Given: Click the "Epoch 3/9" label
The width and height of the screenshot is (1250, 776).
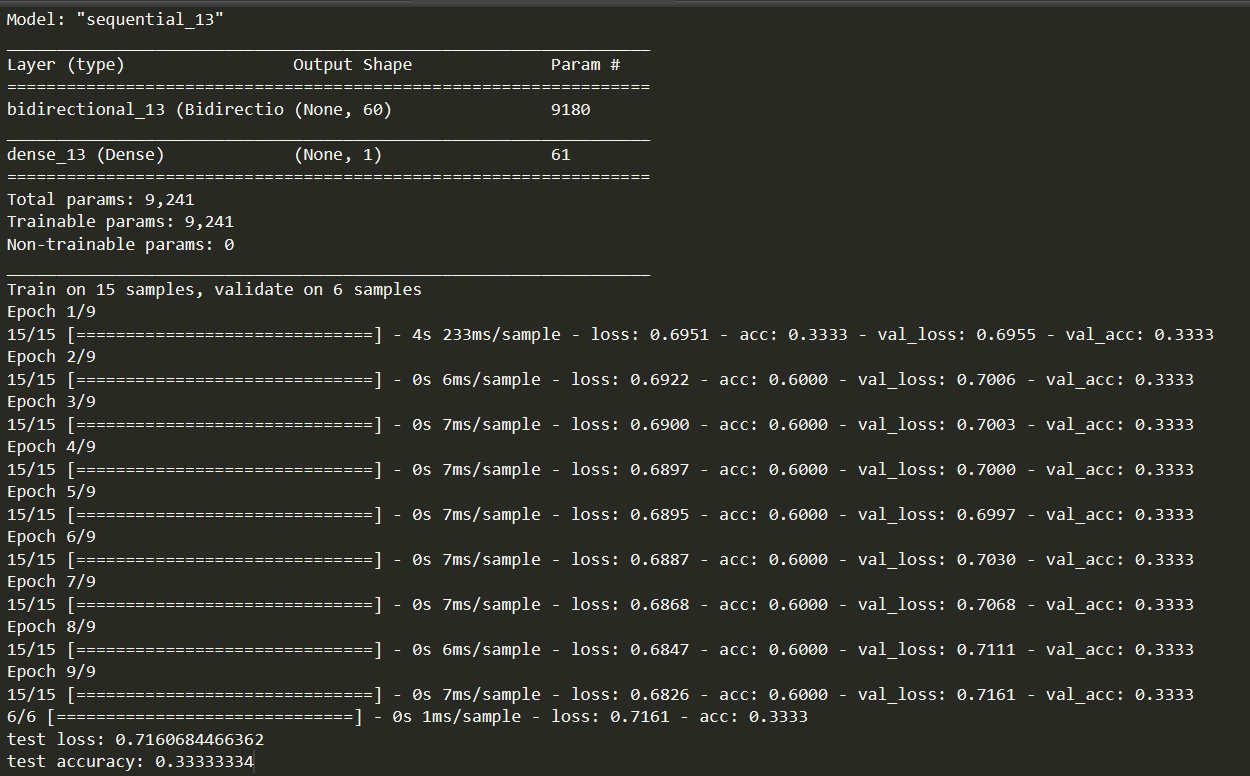Looking at the screenshot, I should [x=50, y=402].
